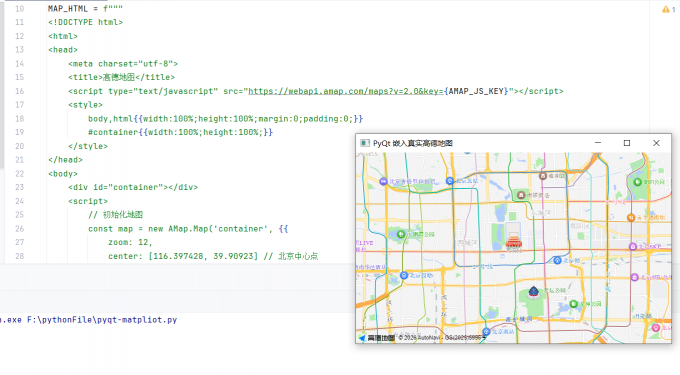Click the warning indicator icon in the editor corner

click(x=666, y=9)
